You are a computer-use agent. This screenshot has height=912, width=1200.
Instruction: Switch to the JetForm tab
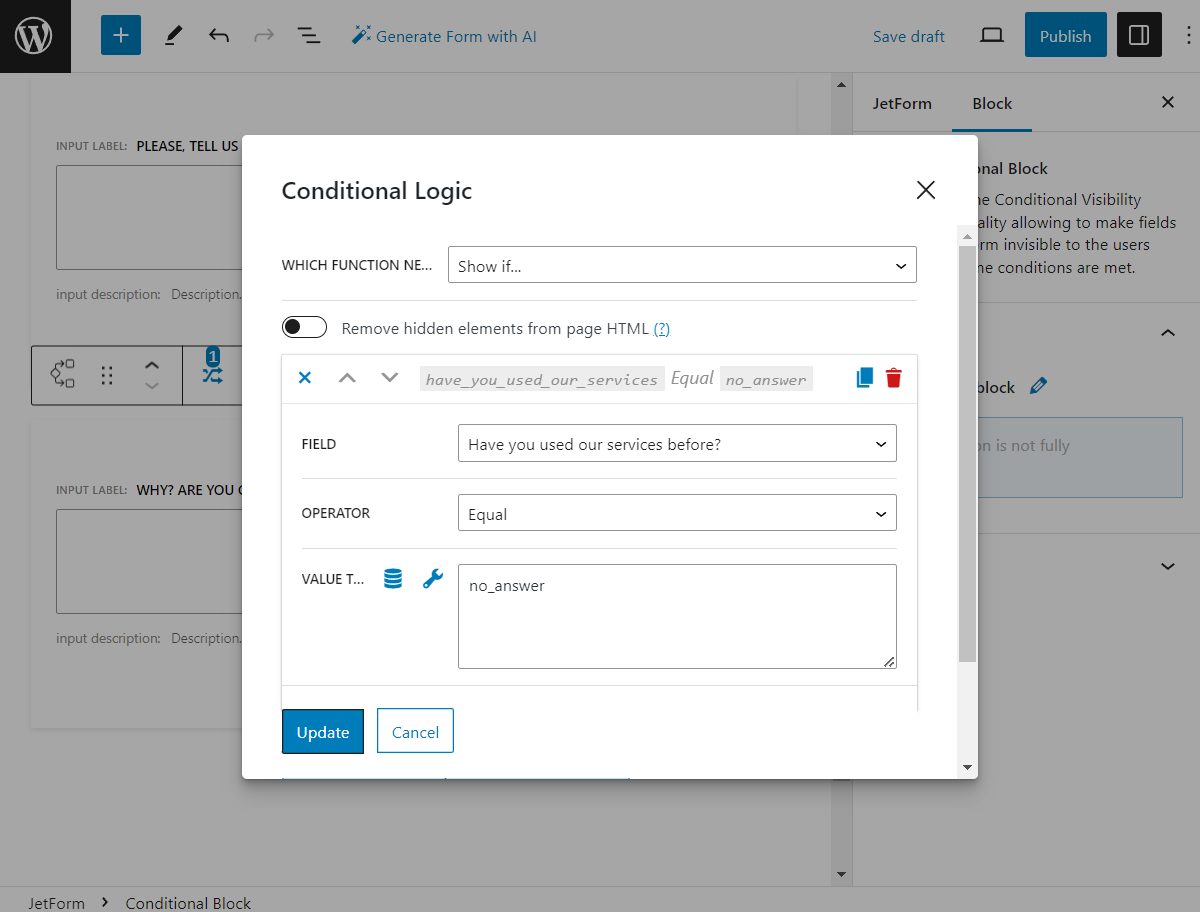point(902,103)
